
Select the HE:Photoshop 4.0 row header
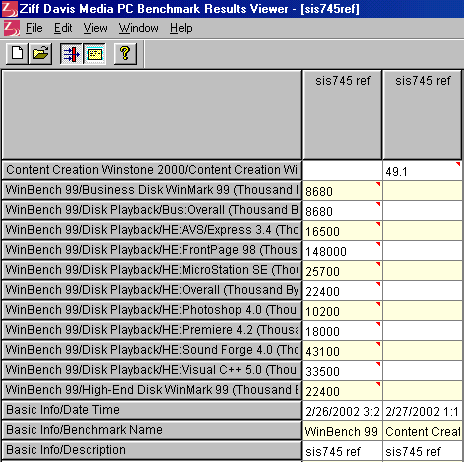152,310
